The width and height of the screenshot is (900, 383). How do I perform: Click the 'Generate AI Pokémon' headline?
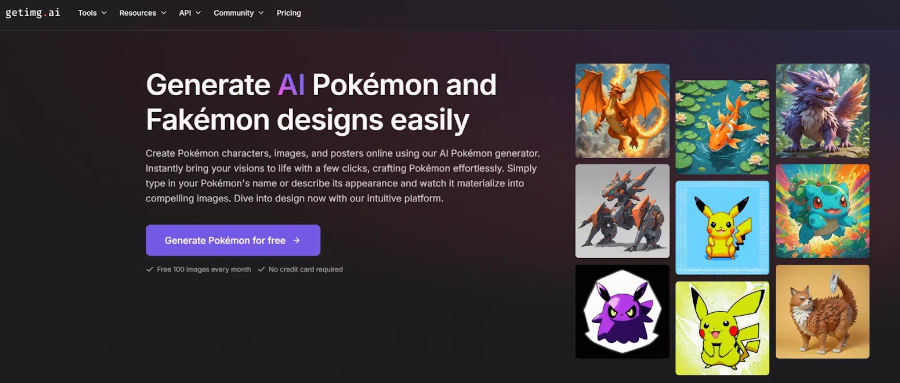pyautogui.click(x=321, y=103)
